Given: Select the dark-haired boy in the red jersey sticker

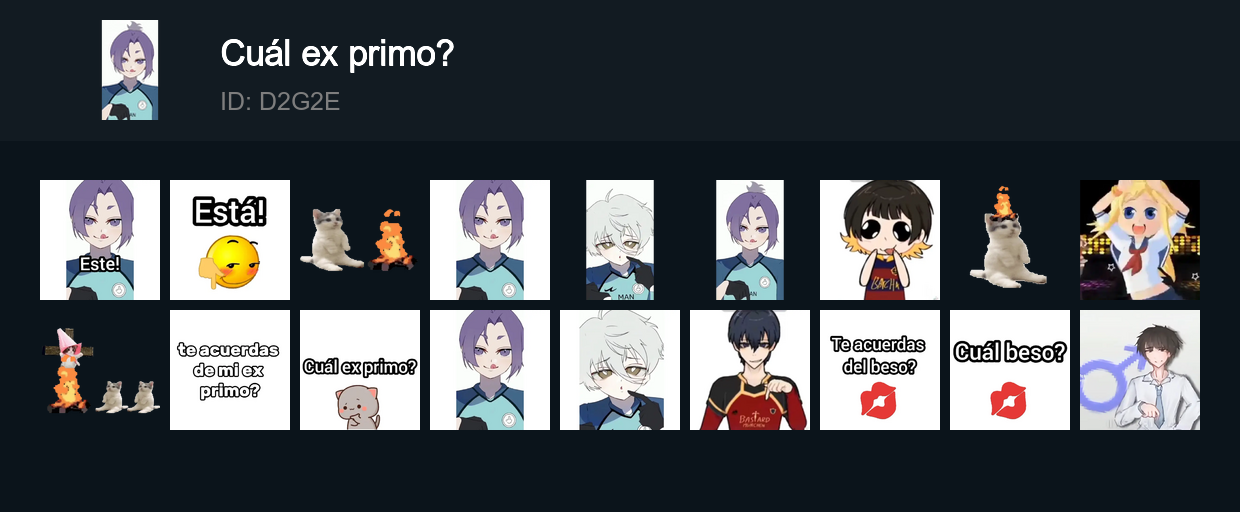Looking at the screenshot, I should tap(750, 370).
